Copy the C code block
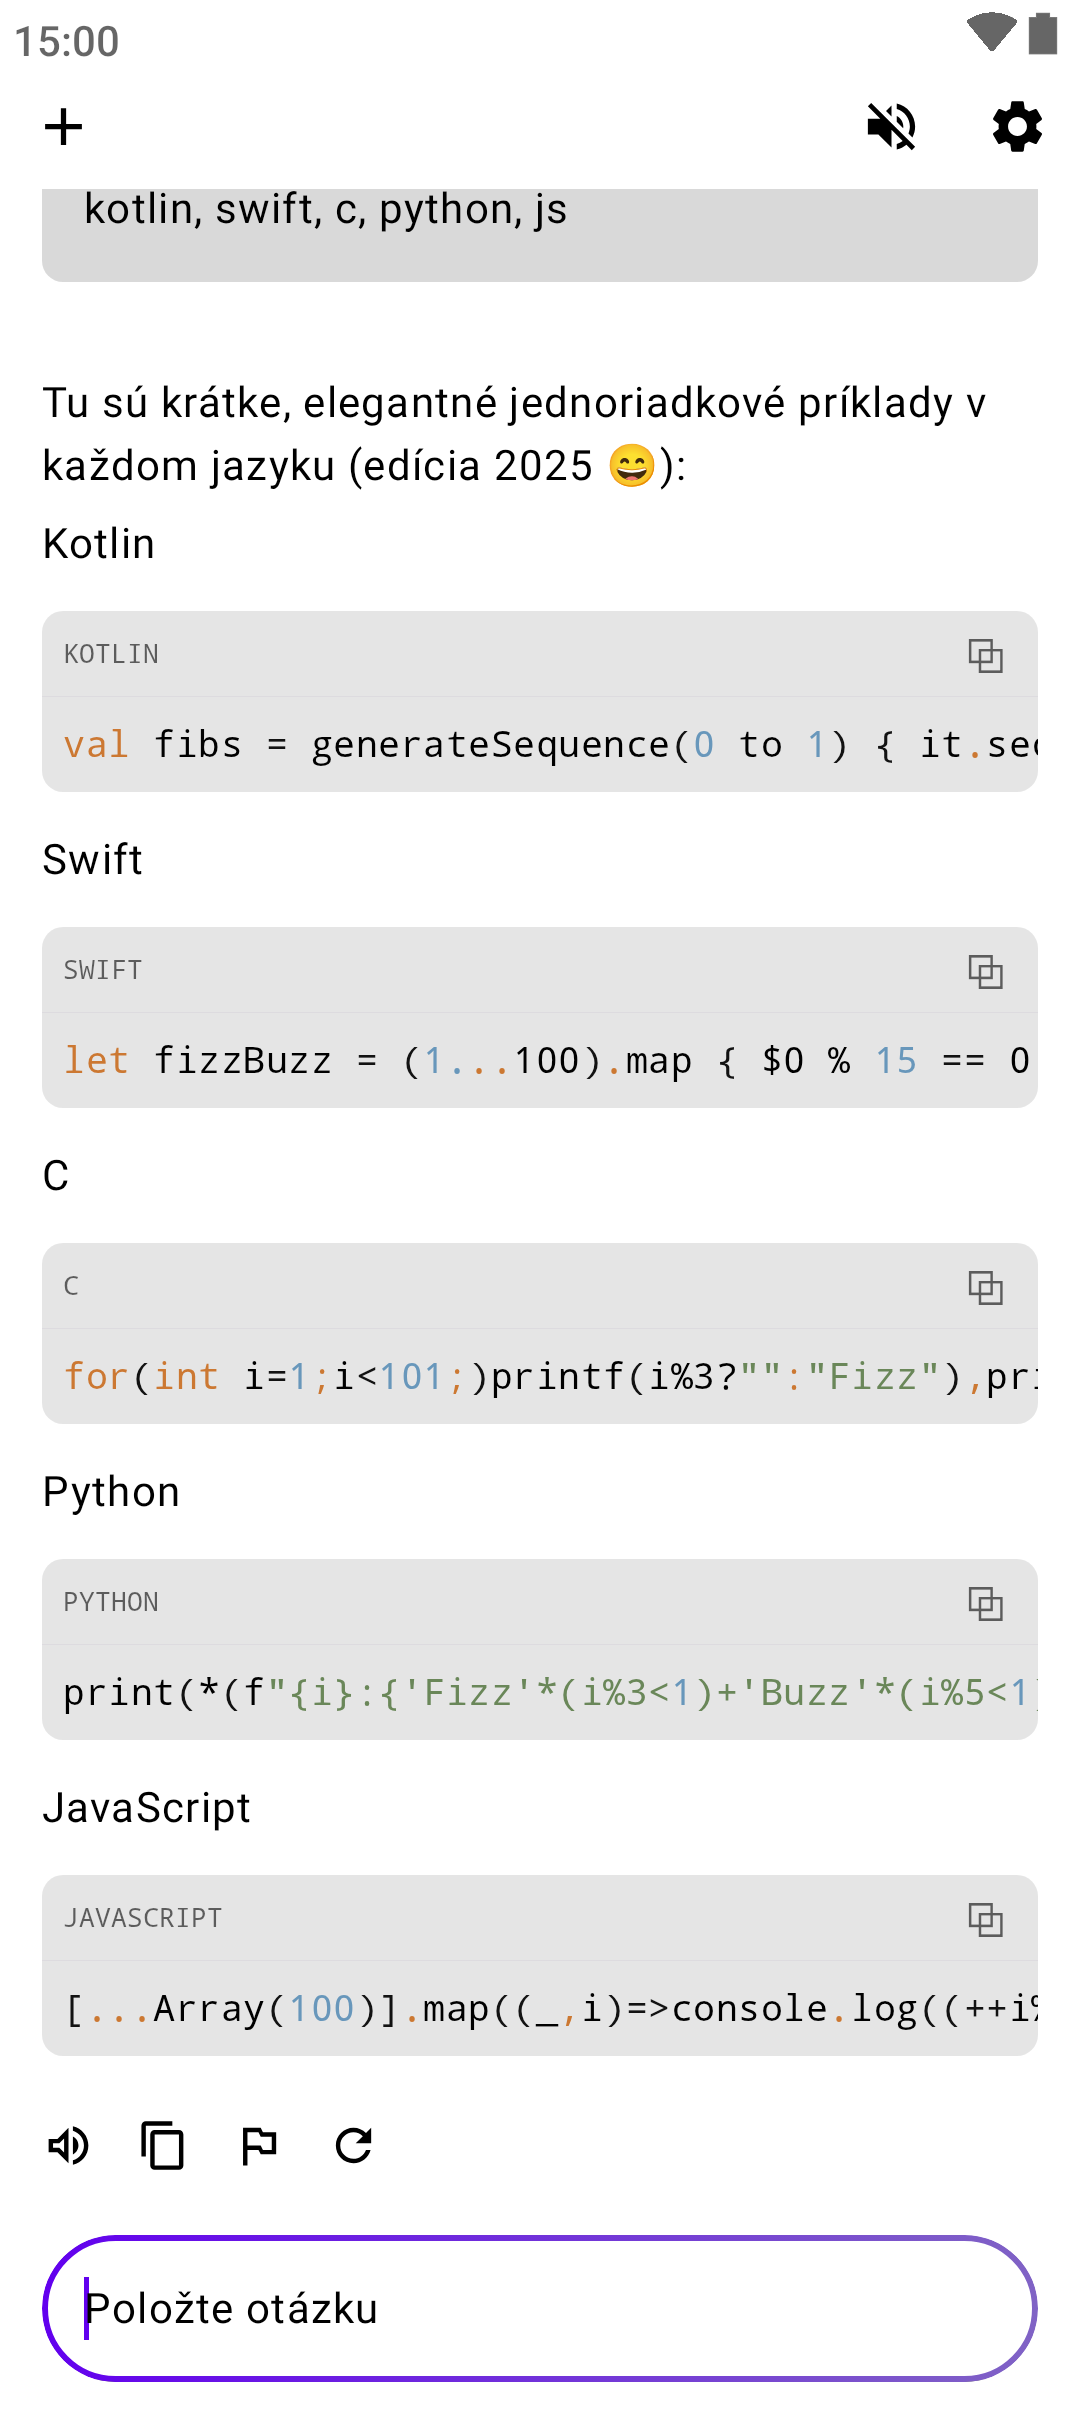 pos(985,1287)
